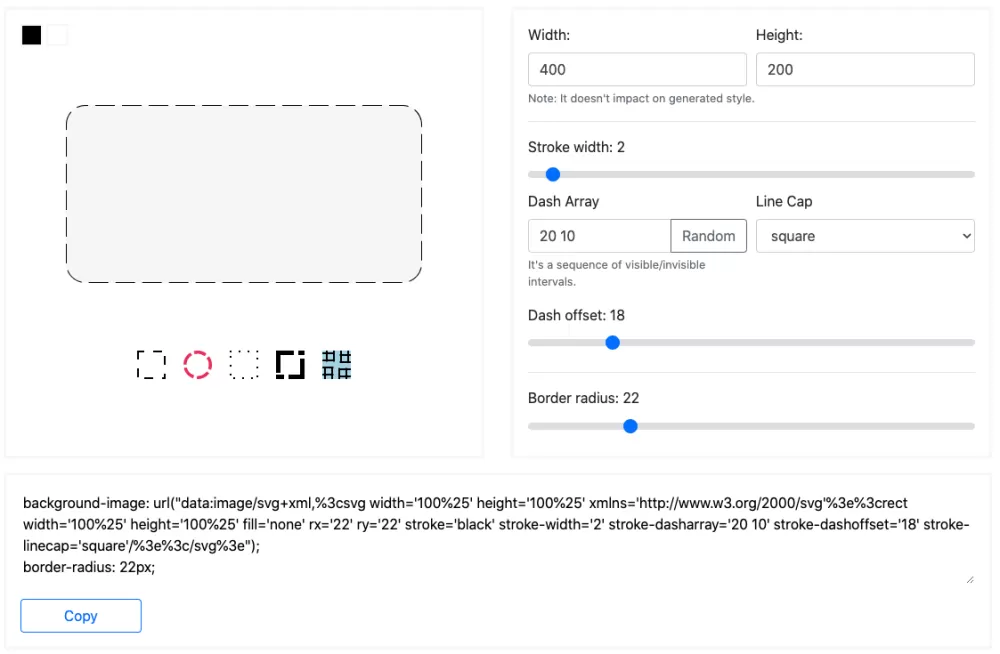Click the end of the Stroke width track
The width and height of the screenshot is (1000, 654).
971,174
